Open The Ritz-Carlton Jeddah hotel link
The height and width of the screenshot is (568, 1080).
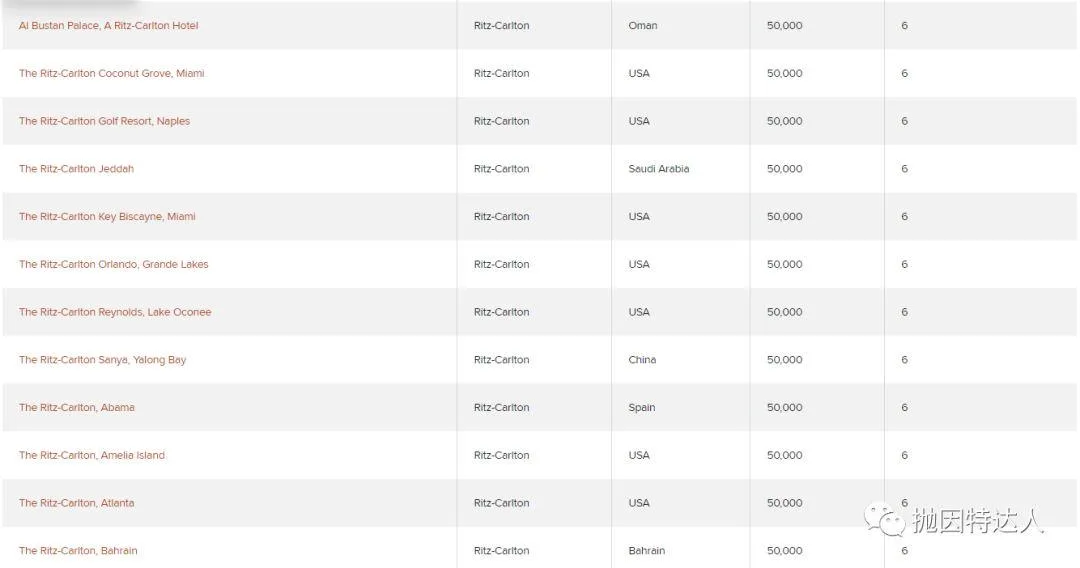[x=76, y=169]
